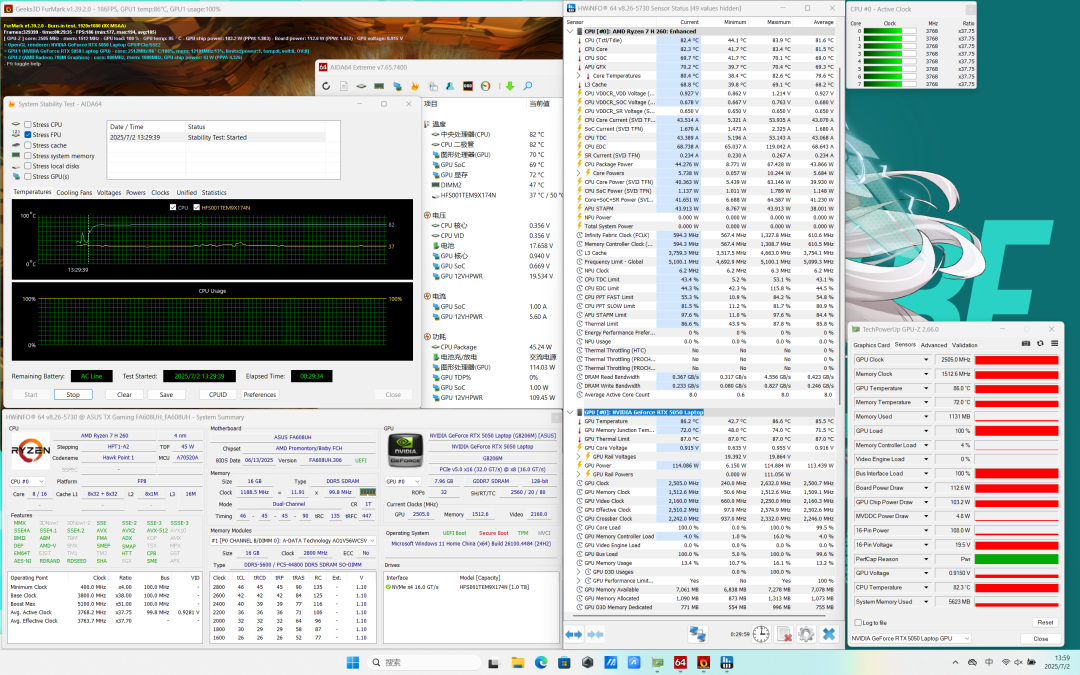This screenshot has height=675, width=1080.
Task: Collapse the GPU [#0] NVIDIA GeForce sensor group
Action: click(x=570, y=412)
